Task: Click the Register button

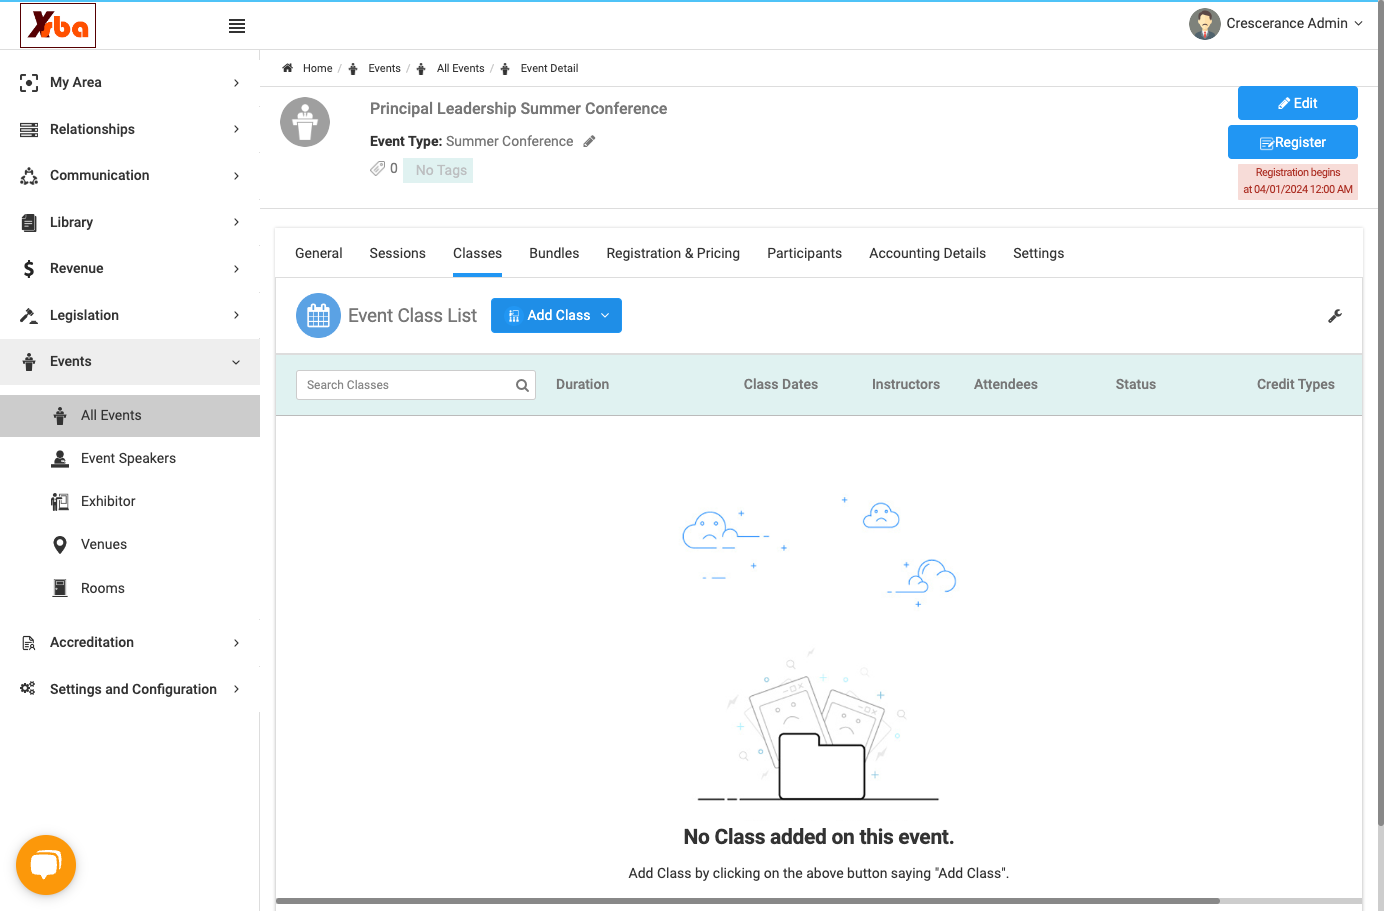Action: coord(1292,142)
